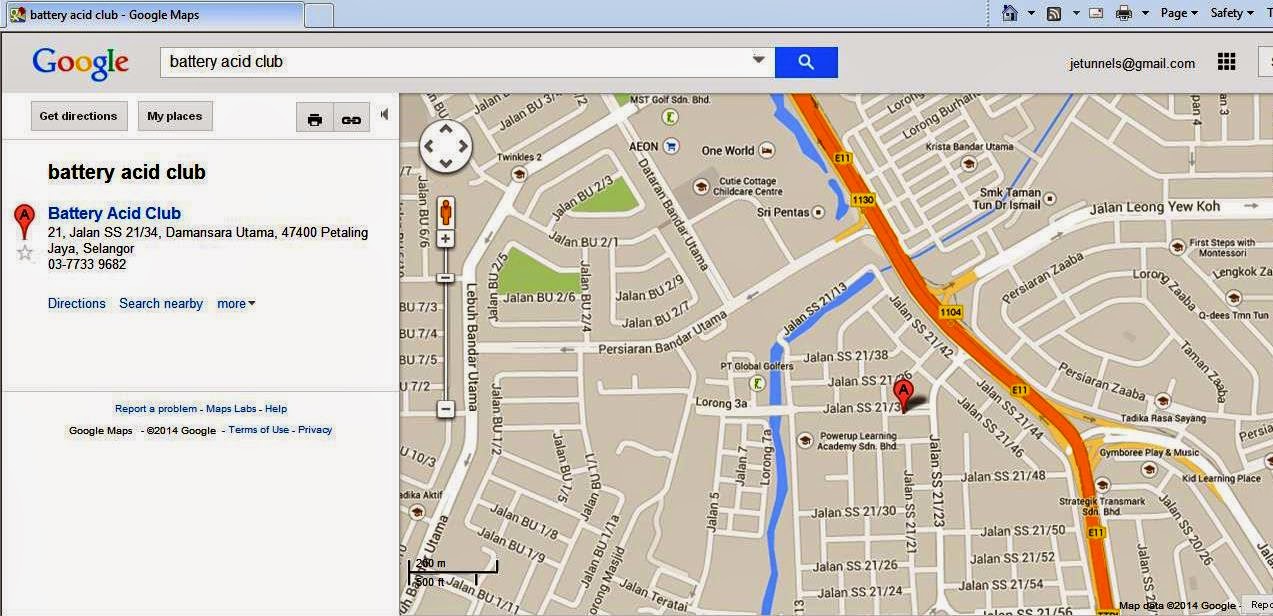Click the print icon in maps panel
The height and width of the screenshot is (616, 1273).
(x=315, y=117)
